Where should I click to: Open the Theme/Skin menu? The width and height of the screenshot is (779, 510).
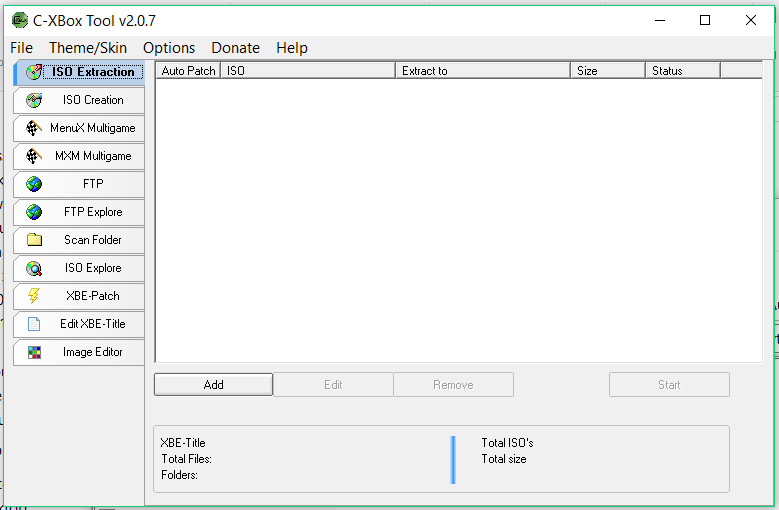(x=88, y=48)
